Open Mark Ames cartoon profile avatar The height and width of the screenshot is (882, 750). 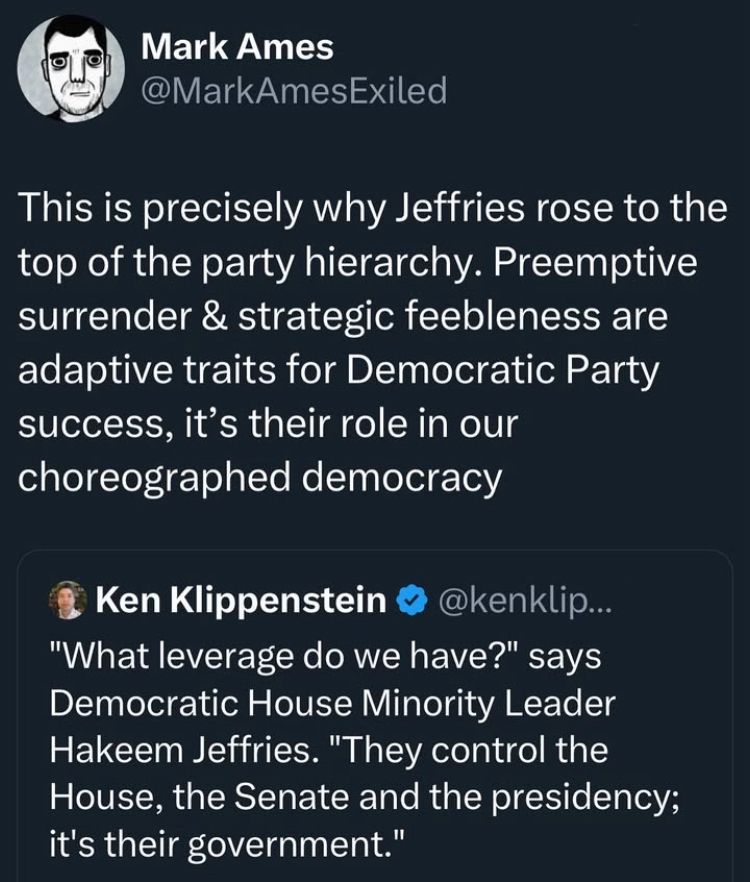[x=71, y=68]
